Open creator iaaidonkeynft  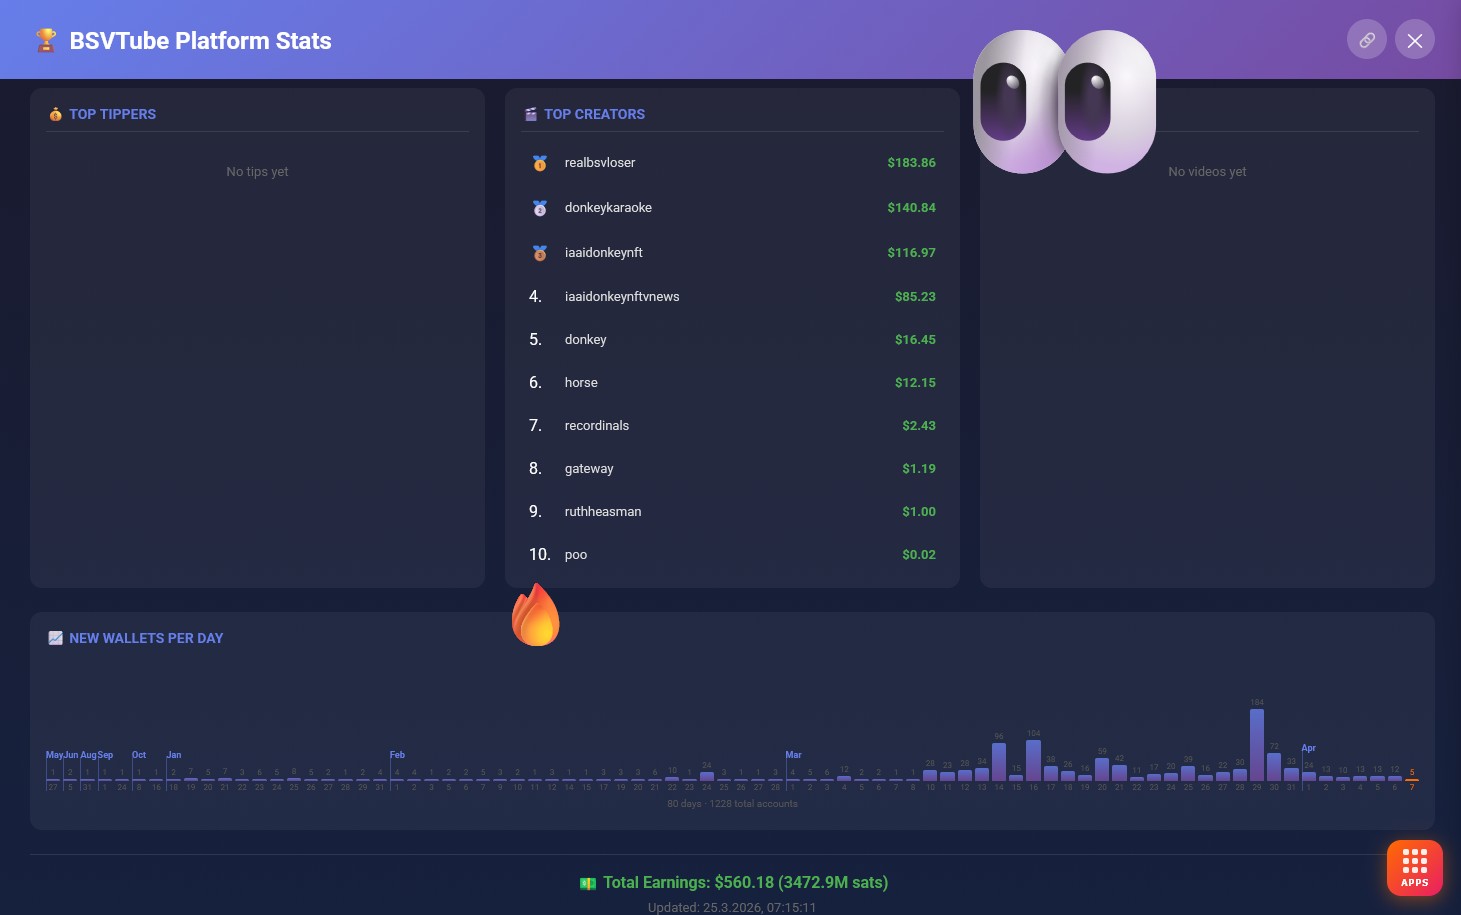603,253
